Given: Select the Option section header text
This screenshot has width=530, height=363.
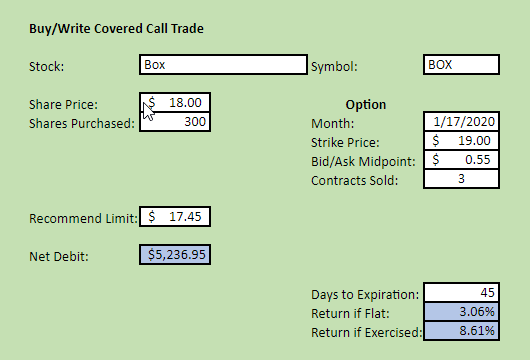Looking at the screenshot, I should [366, 105].
